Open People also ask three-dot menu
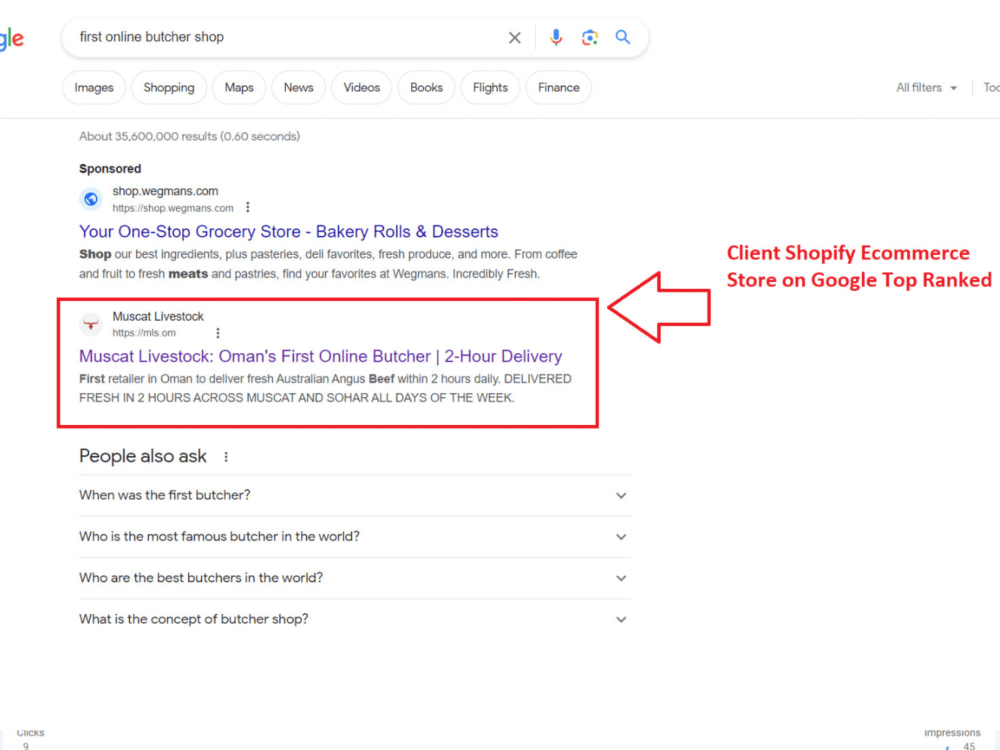Image resolution: width=1000 pixels, height=750 pixels. (226, 457)
